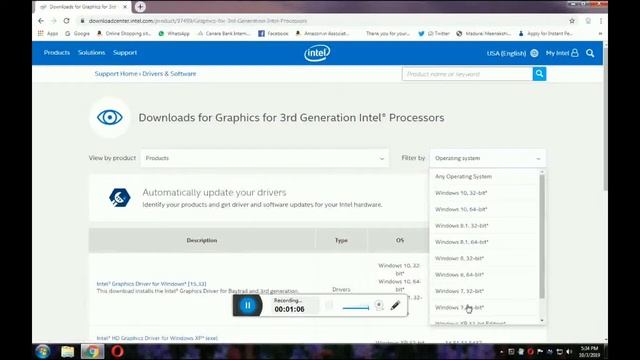Click the Type column header
The image size is (640, 360).
(x=341, y=240)
